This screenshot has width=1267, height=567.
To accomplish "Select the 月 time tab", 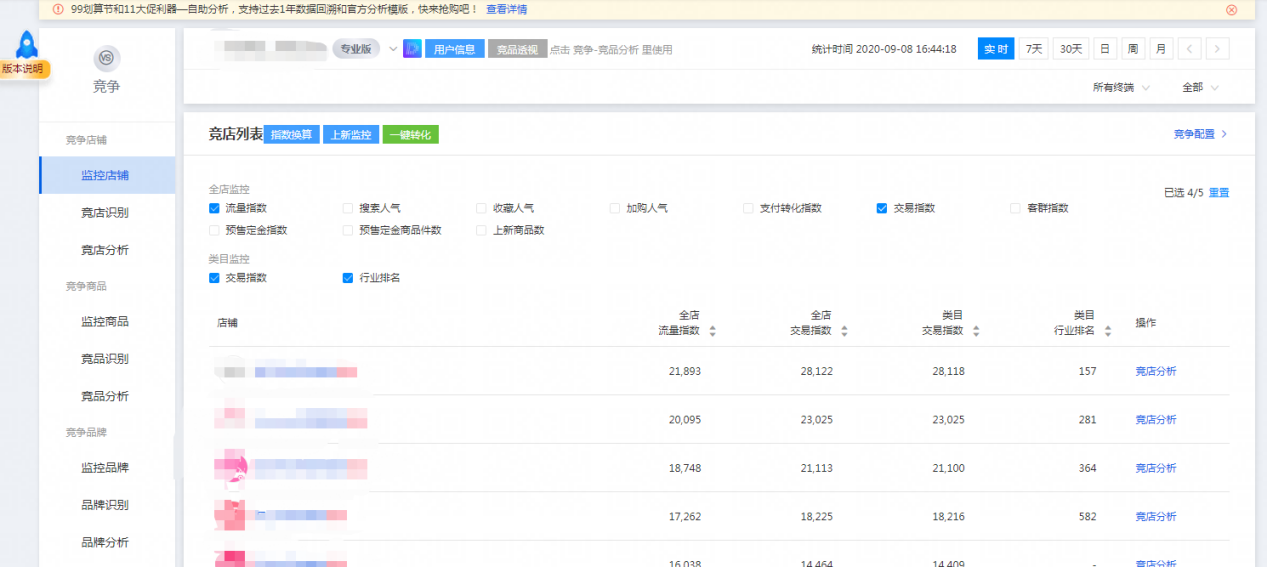I will pyautogui.click(x=1161, y=48).
